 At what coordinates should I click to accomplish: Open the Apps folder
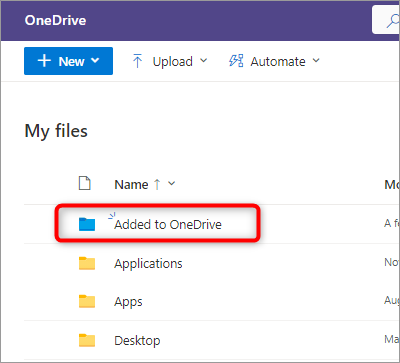(x=128, y=302)
